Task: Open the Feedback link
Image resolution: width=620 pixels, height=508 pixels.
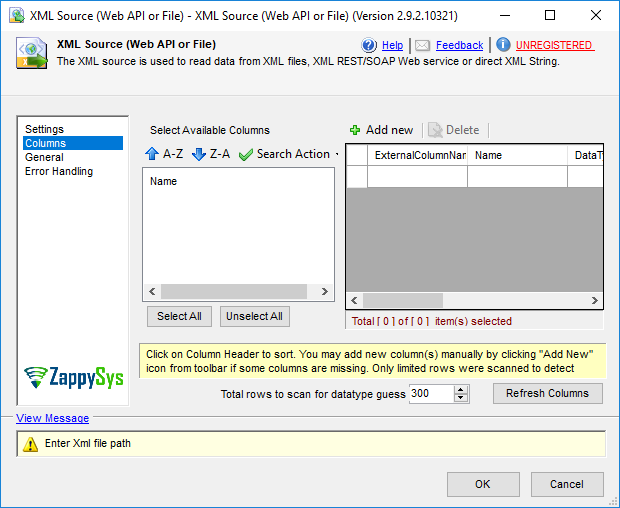Action: click(x=459, y=45)
